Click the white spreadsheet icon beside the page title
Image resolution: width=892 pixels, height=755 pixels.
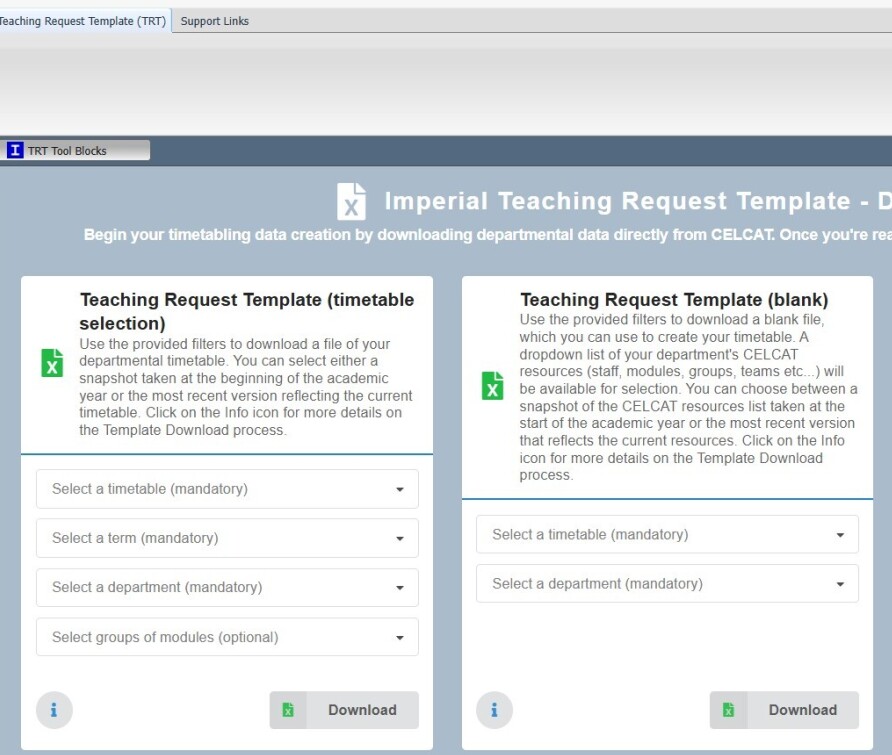[x=351, y=201]
